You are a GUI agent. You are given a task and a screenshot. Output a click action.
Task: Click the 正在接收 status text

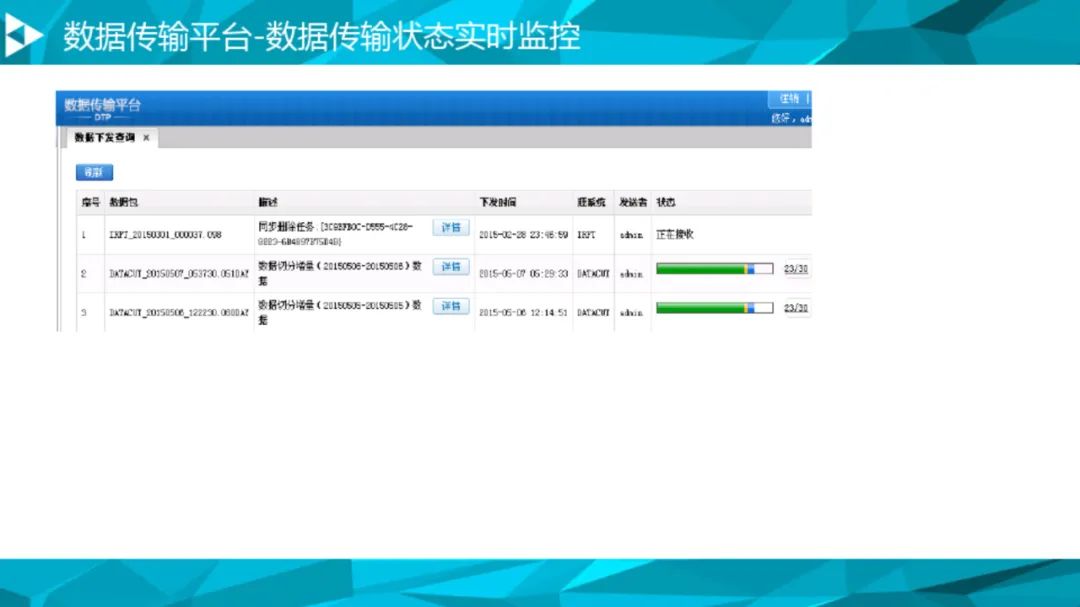675,235
